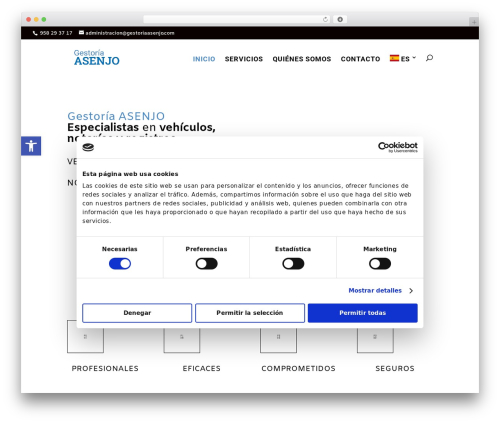The height and width of the screenshot is (423, 500).
Task: Minimize the browser window with yellow button
Action: click(x=36, y=19)
